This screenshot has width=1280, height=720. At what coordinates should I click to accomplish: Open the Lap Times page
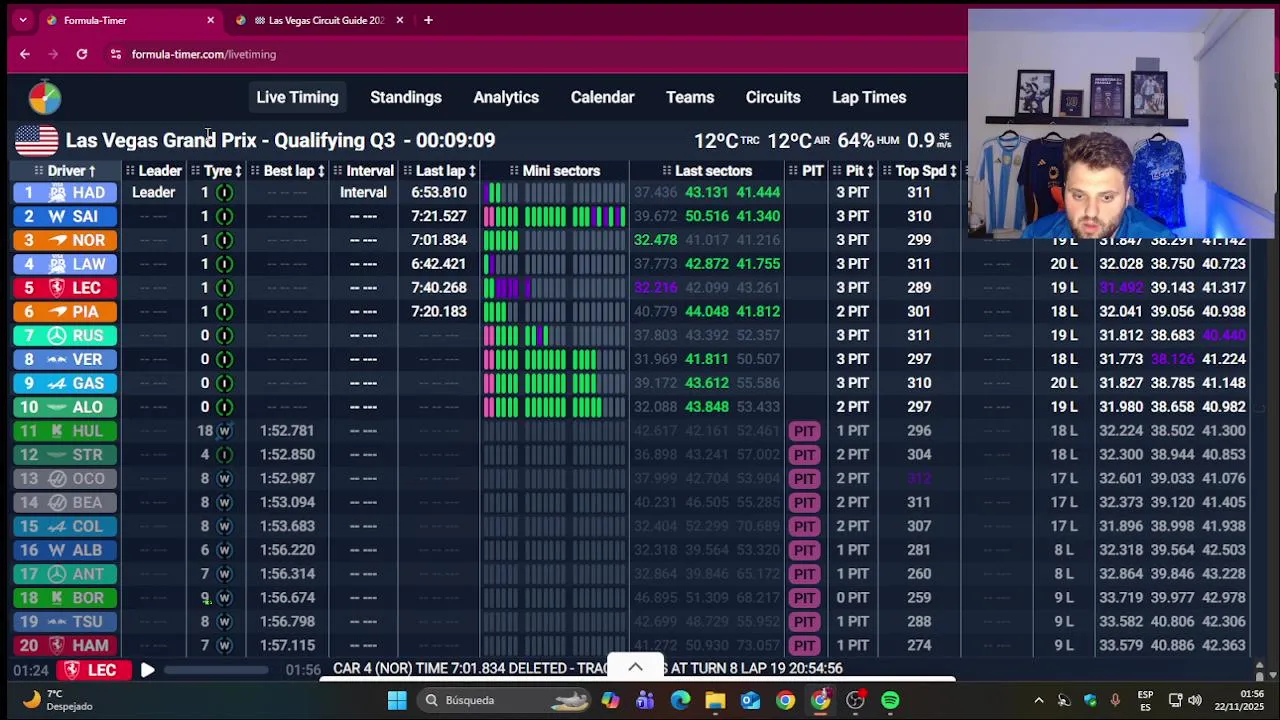click(869, 97)
